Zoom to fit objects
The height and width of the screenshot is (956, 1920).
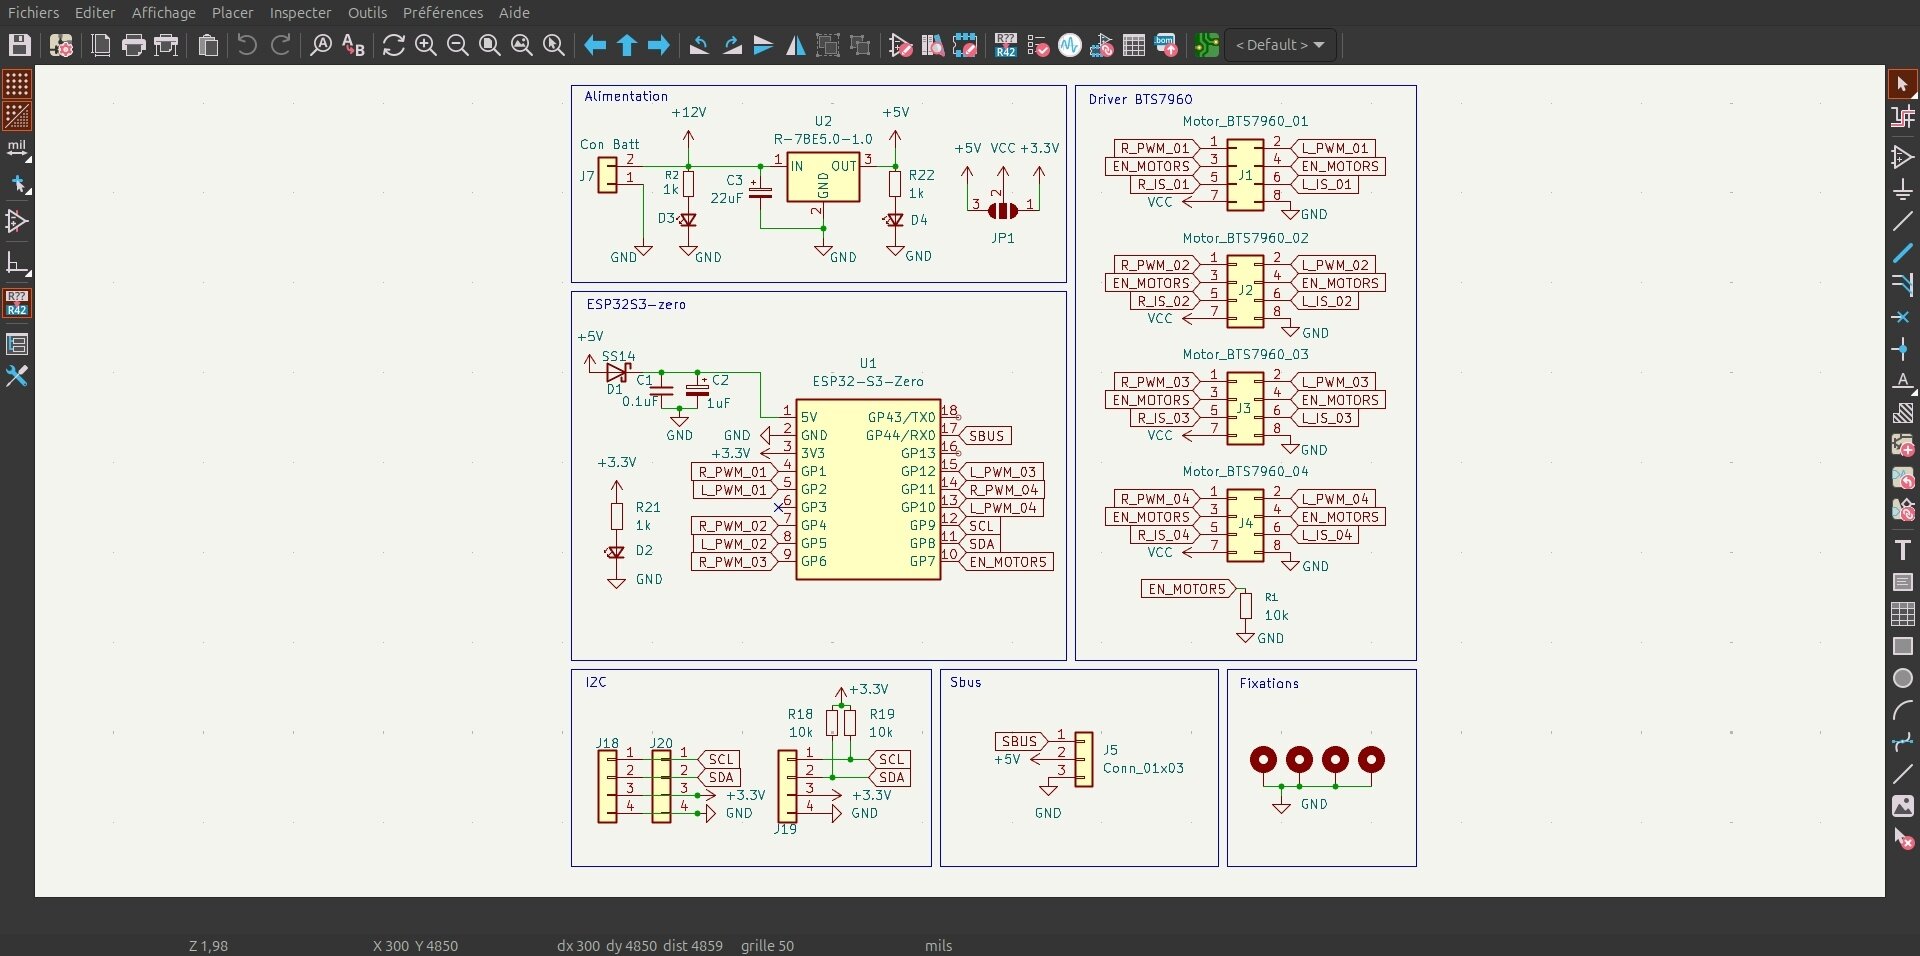pos(522,45)
